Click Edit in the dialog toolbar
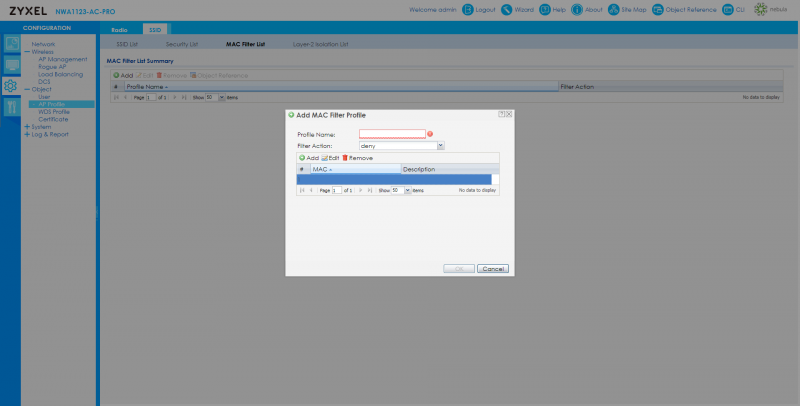This screenshot has width=800, height=406. click(x=330, y=158)
